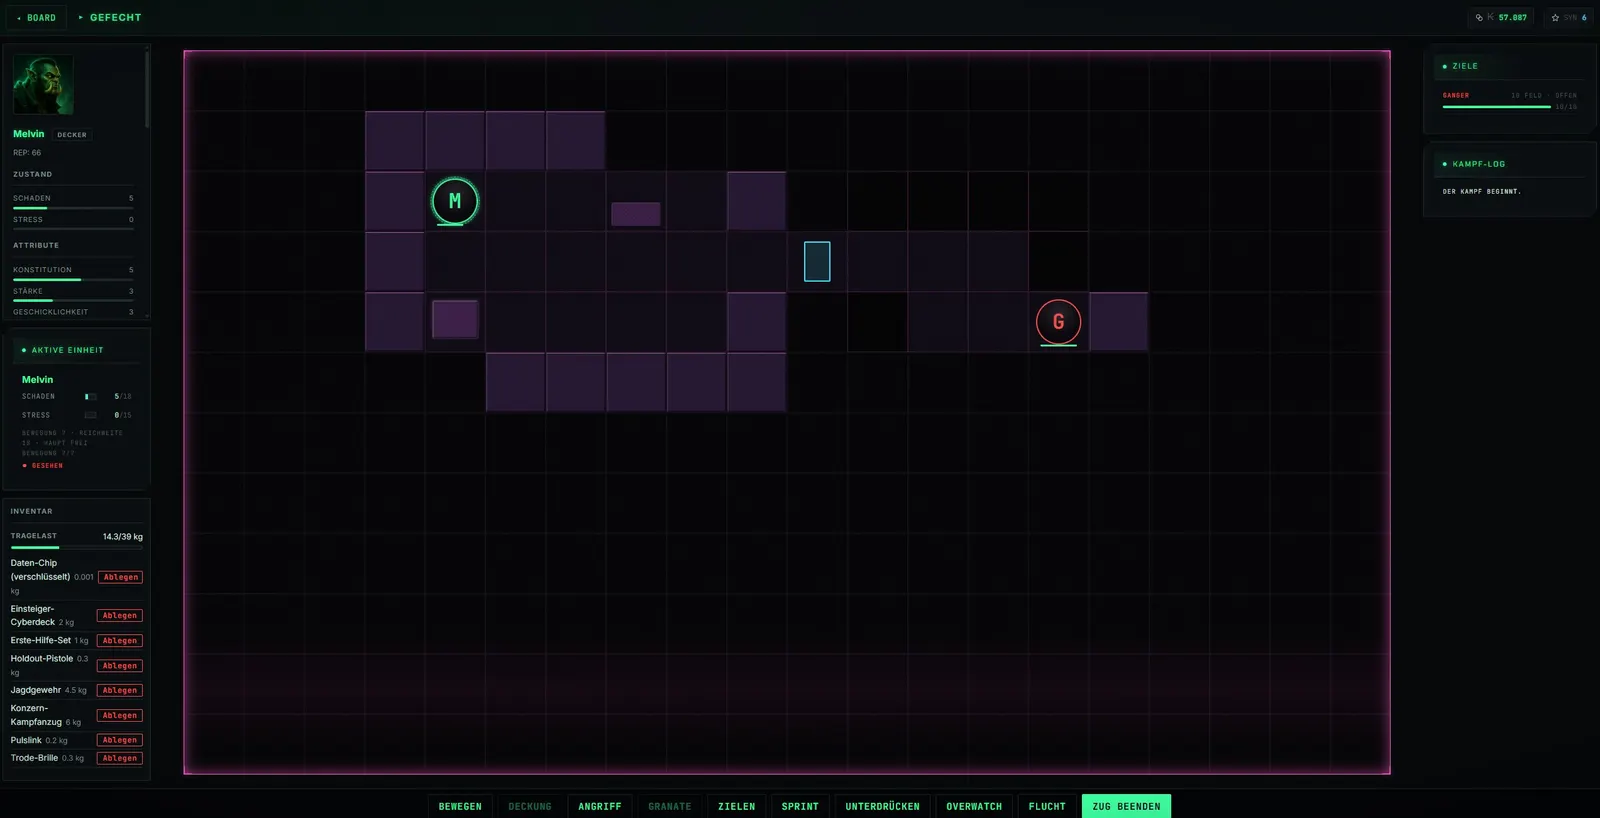Click the credits coin icon in header

(x=1479, y=17)
